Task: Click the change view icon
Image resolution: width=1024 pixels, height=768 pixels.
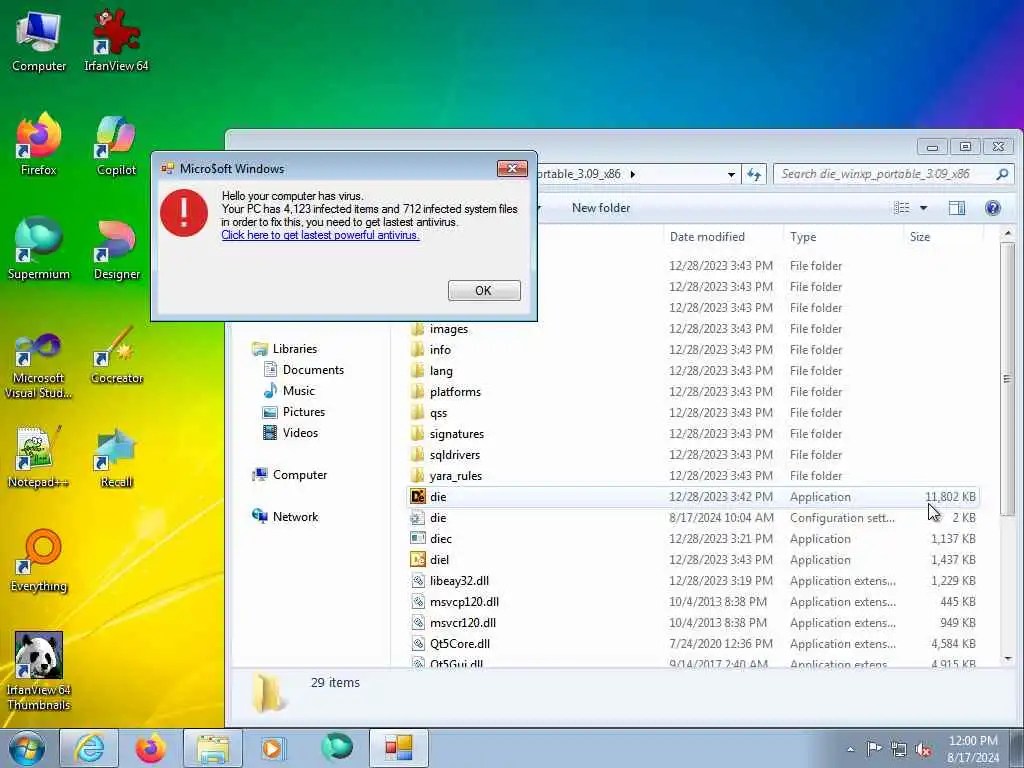Action: pyautogui.click(x=902, y=208)
